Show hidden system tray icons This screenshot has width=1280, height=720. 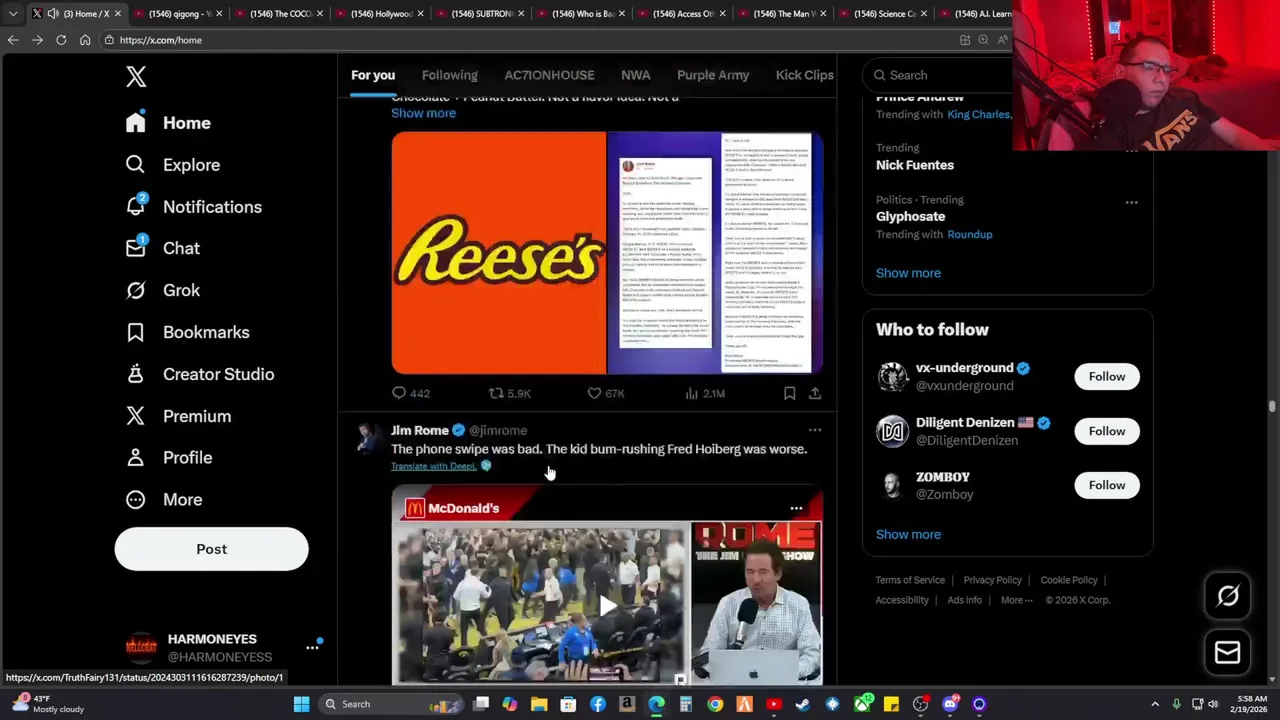1155,704
